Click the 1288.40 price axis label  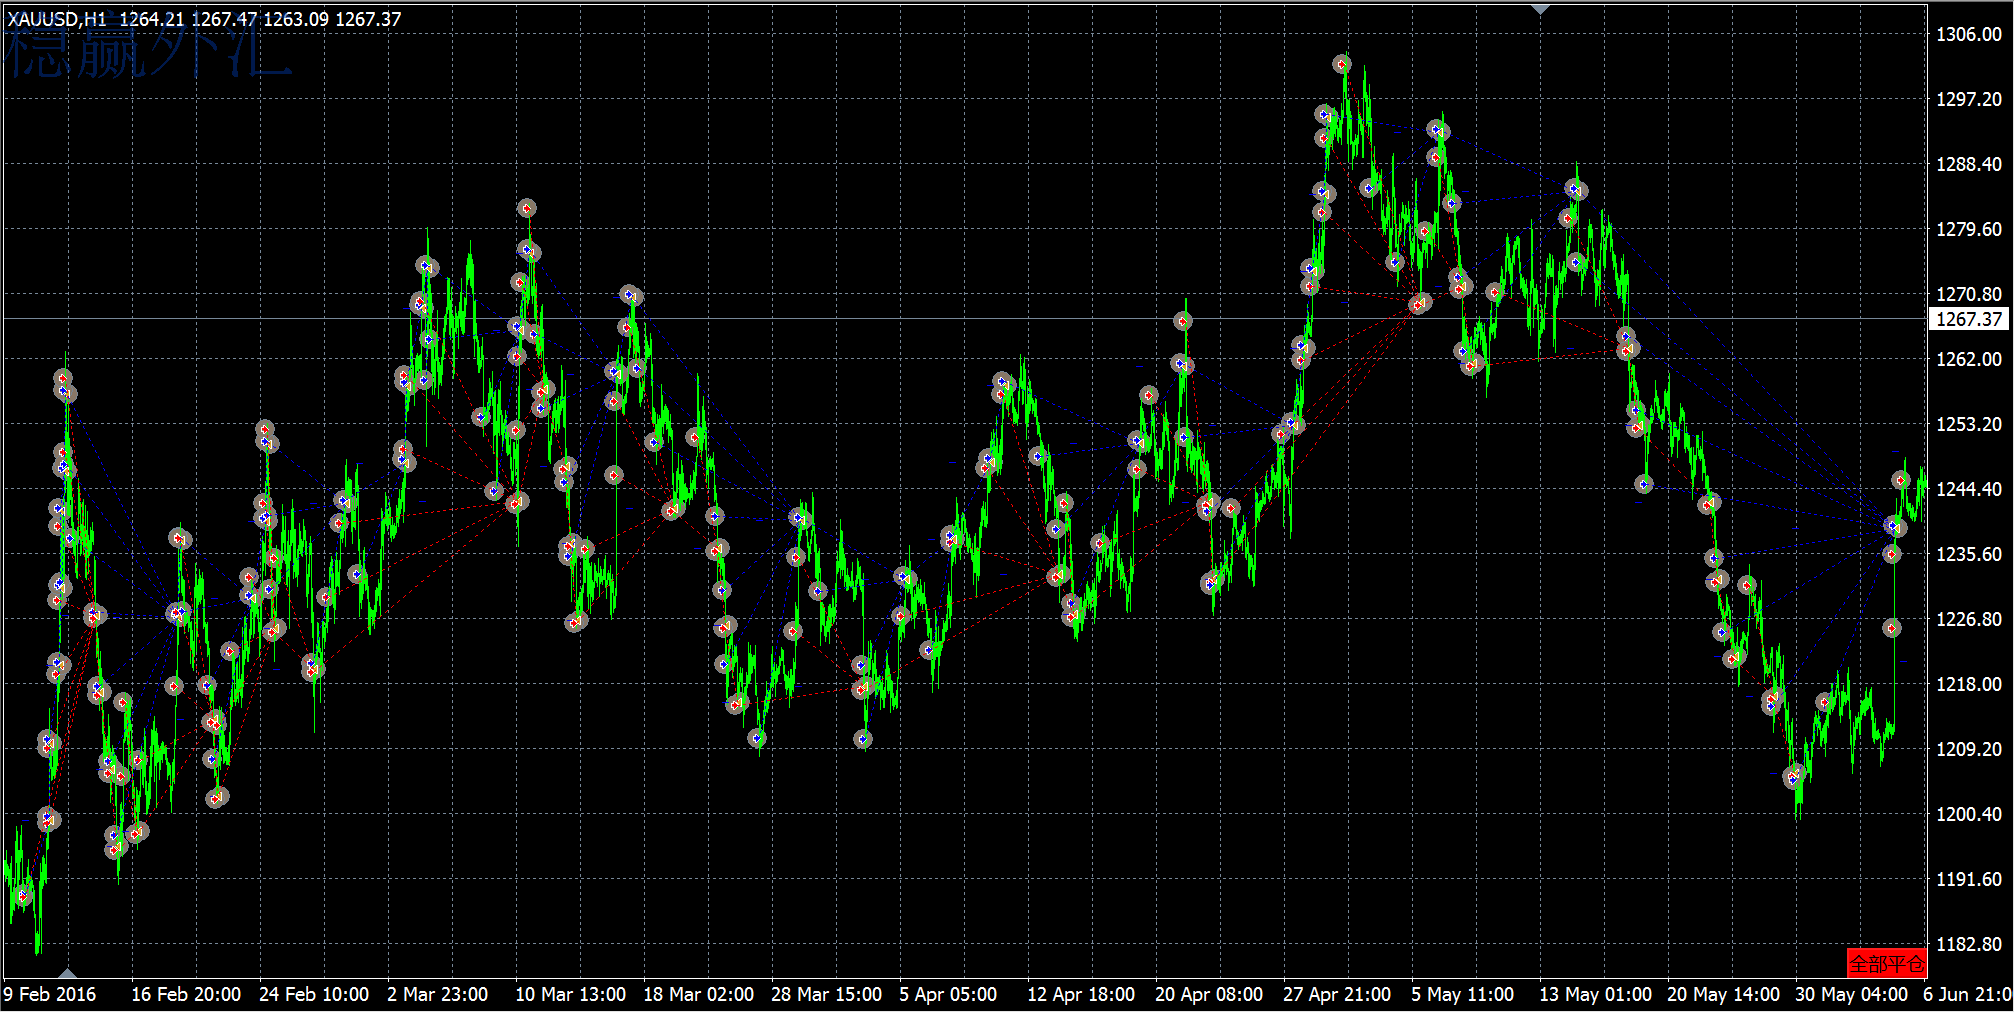[1969, 164]
